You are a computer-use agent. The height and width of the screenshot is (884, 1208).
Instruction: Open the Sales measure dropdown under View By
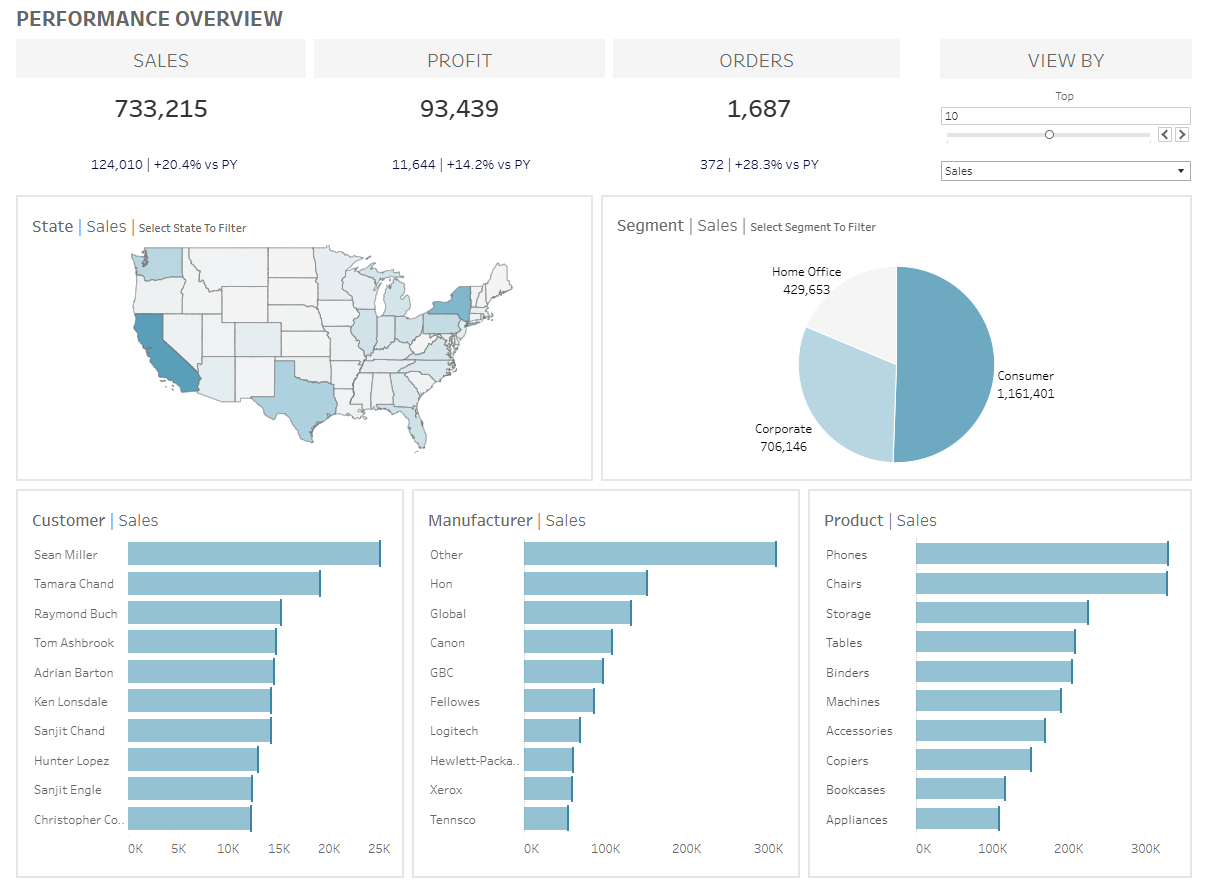coord(1064,170)
